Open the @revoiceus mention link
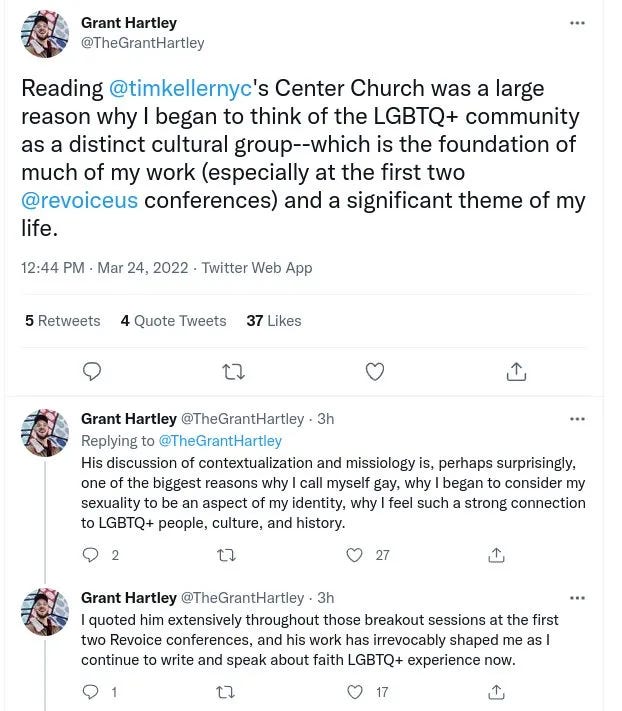 click(79, 200)
